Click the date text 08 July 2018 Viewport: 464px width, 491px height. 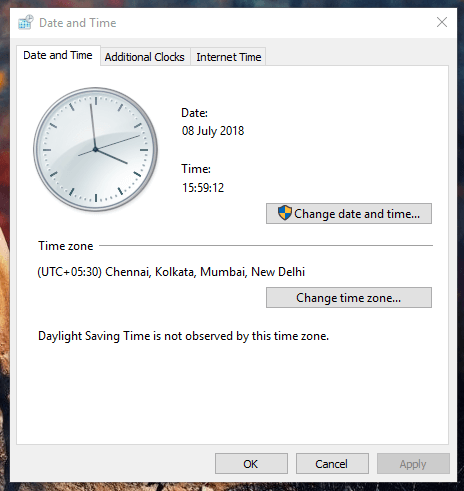point(213,131)
